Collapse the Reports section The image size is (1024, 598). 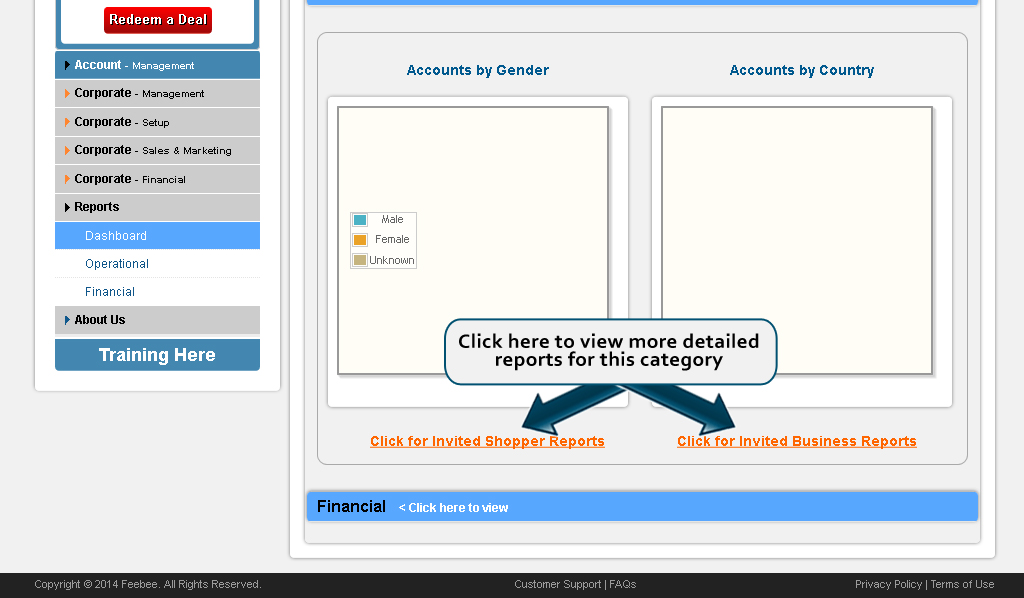(x=157, y=207)
